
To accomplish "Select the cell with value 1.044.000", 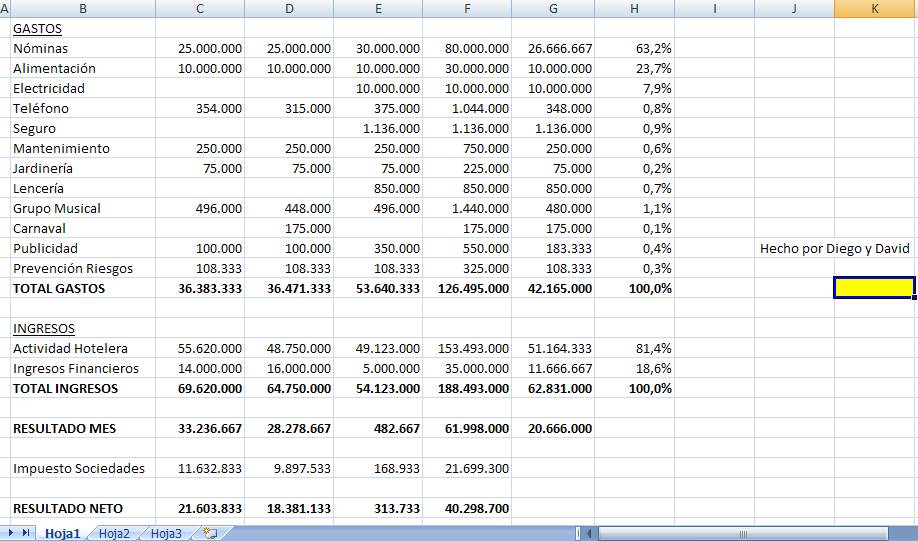I will click(467, 108).
